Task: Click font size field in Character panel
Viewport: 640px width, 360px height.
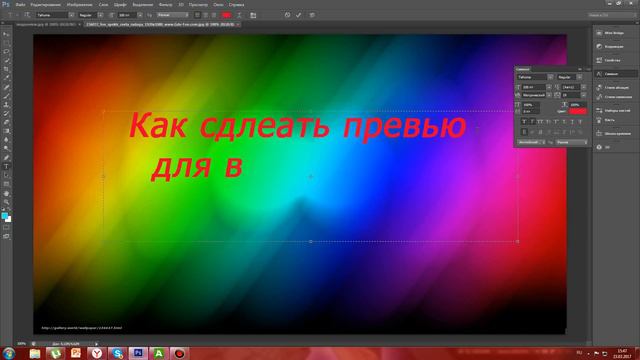Action: [x=533, y=87]
